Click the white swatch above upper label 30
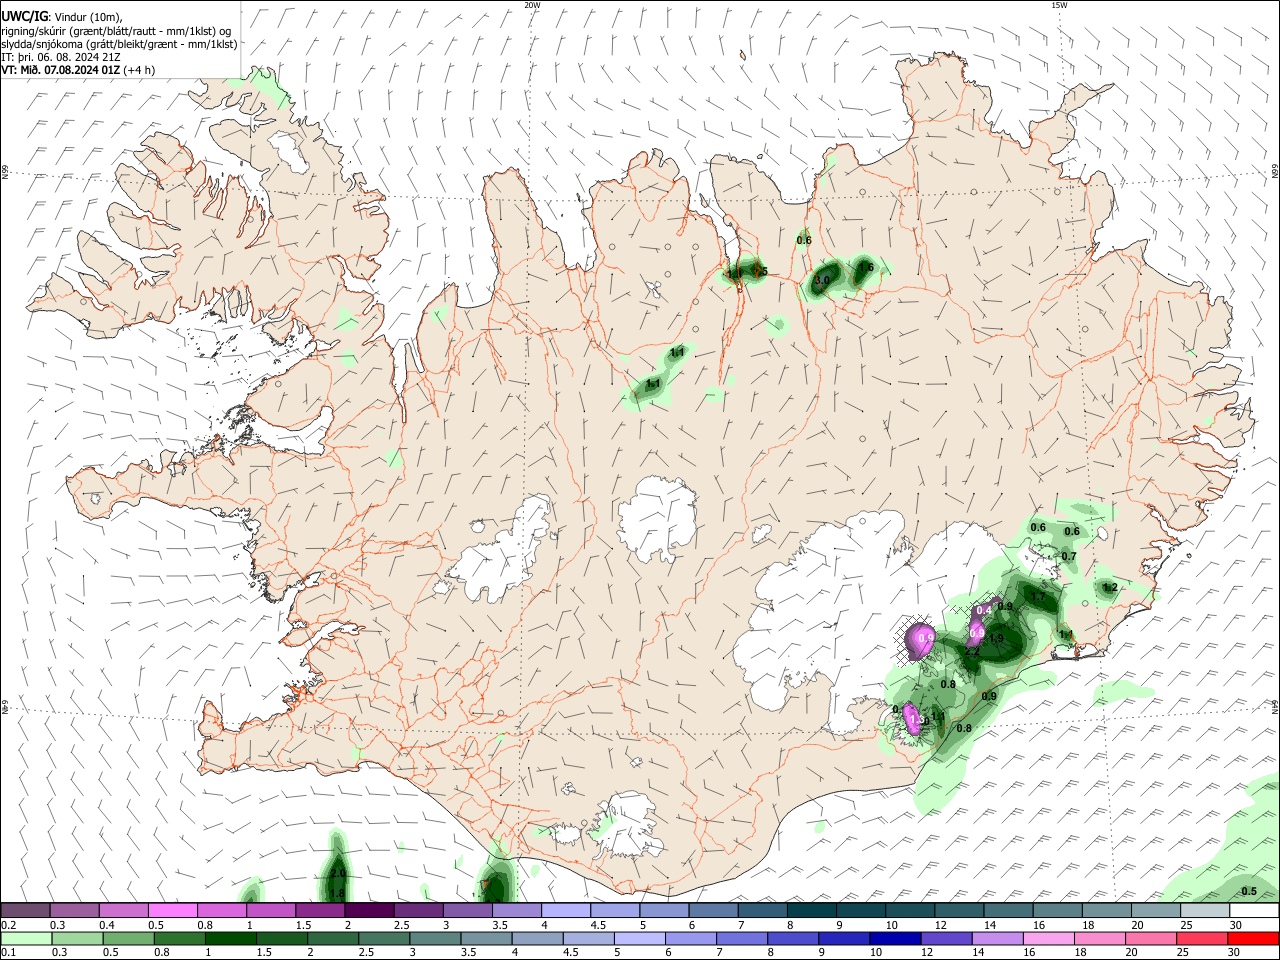 coord(1255,910)
